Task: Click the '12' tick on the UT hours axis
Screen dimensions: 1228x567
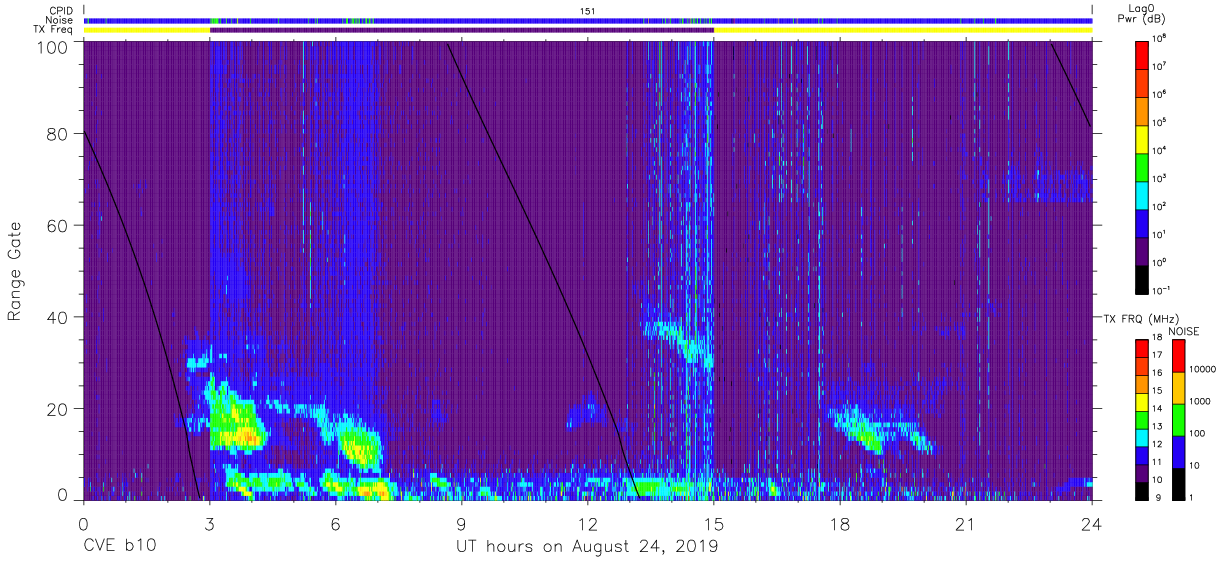Action: point(588,524)
